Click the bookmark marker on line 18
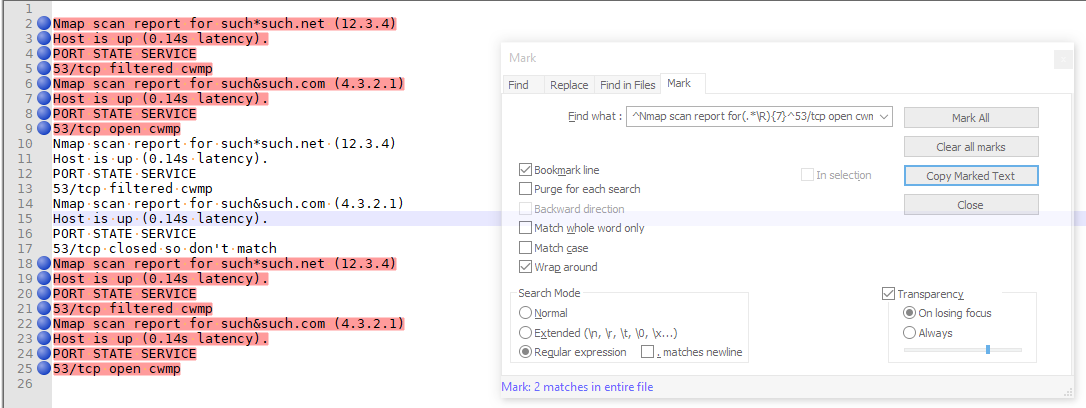Image resolution: width=1086 pixels, height=408 pixels. pyautogui.click(x=44, y=264)
